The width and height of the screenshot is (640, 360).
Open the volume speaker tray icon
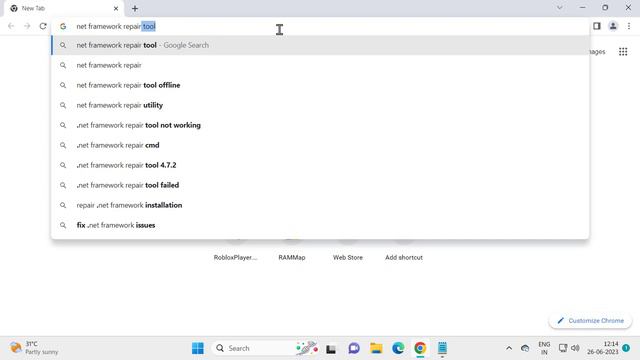click(x=576, y=348)
